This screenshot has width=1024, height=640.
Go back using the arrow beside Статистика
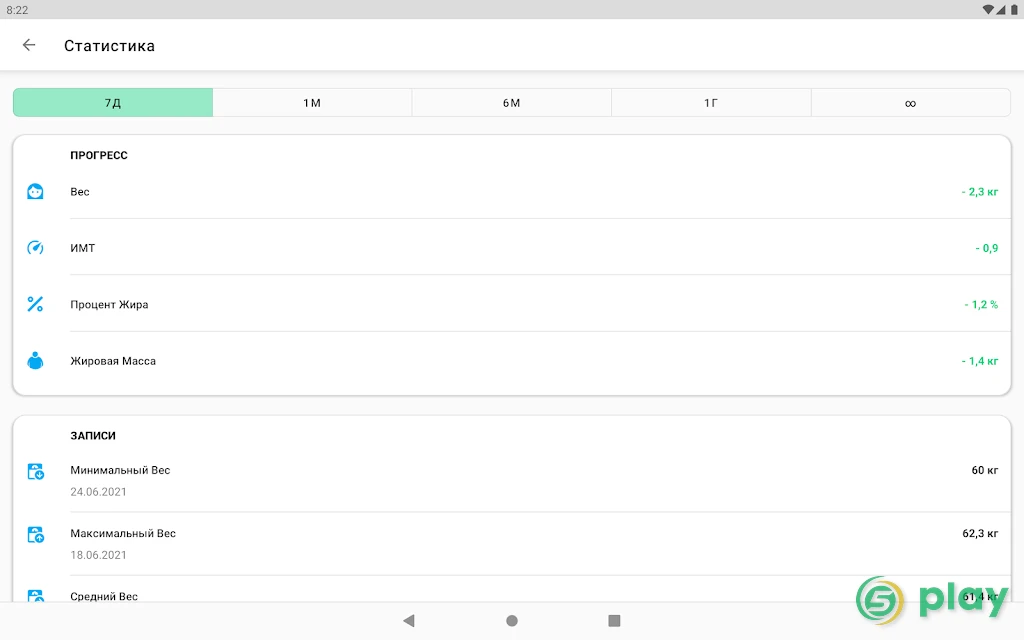29,45
